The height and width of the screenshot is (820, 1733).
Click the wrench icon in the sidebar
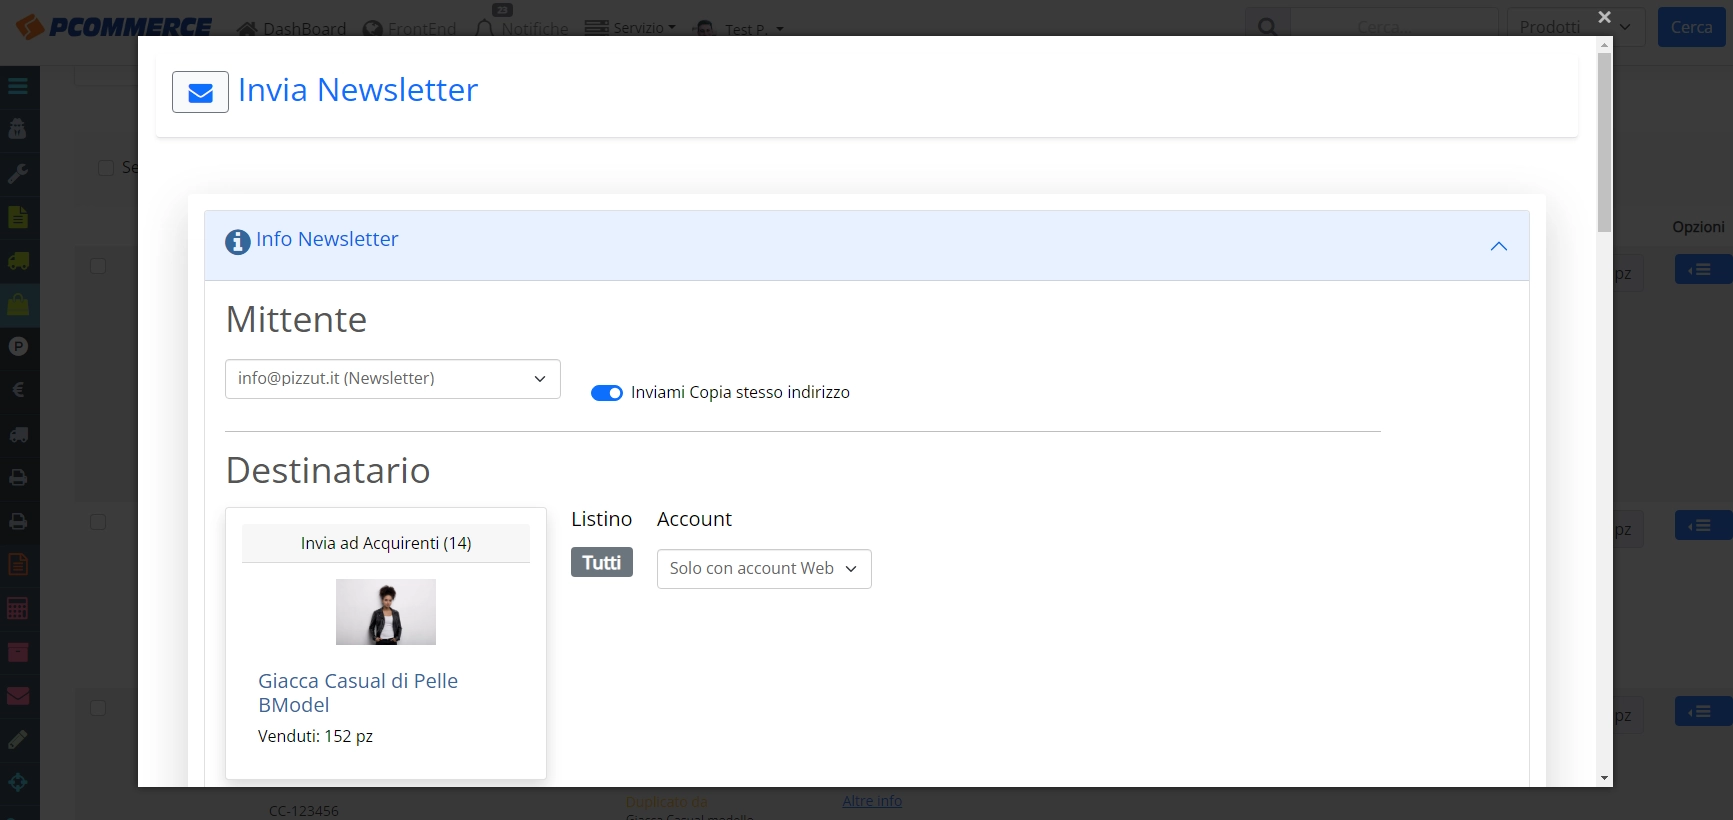pyautogui.click(x=18, y=173)
